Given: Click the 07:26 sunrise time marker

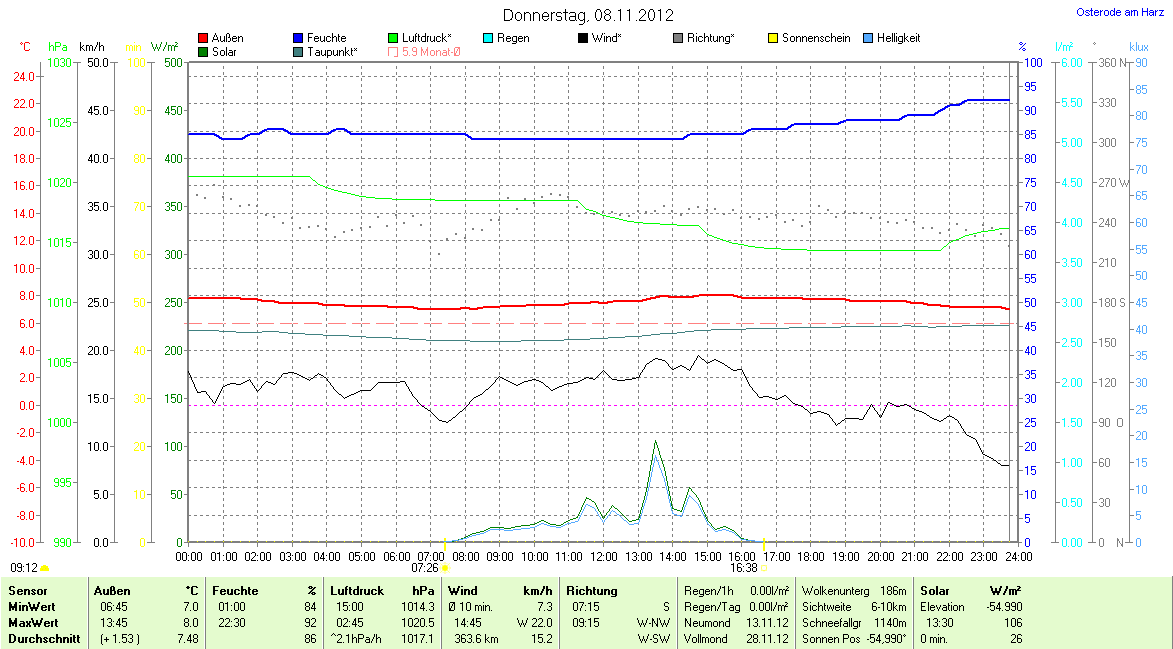Looking at the screenshot, I should click(x=424, y=567).
